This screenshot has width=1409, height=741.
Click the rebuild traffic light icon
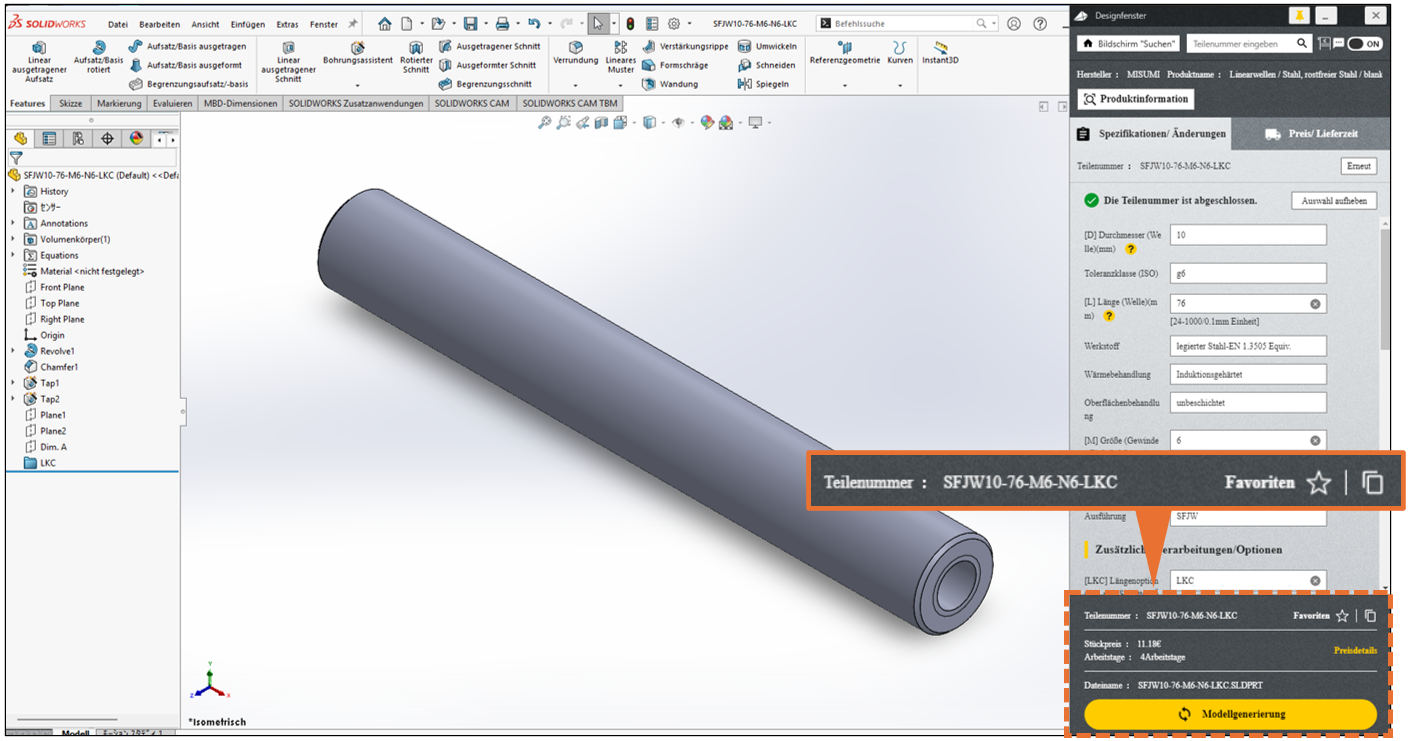tap(630, 24)
